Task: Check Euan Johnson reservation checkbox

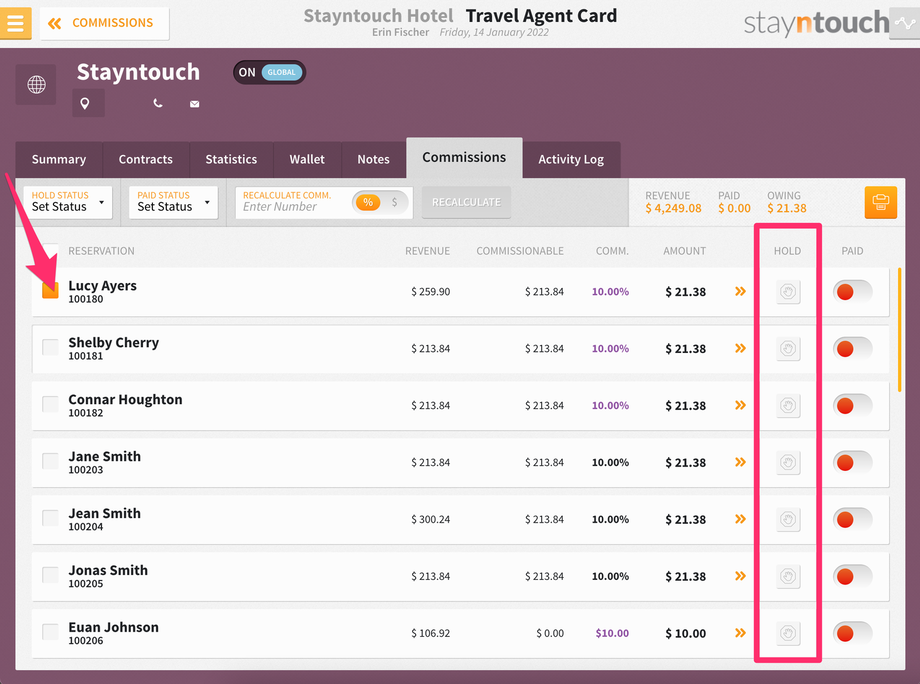Action: (50, 632)
